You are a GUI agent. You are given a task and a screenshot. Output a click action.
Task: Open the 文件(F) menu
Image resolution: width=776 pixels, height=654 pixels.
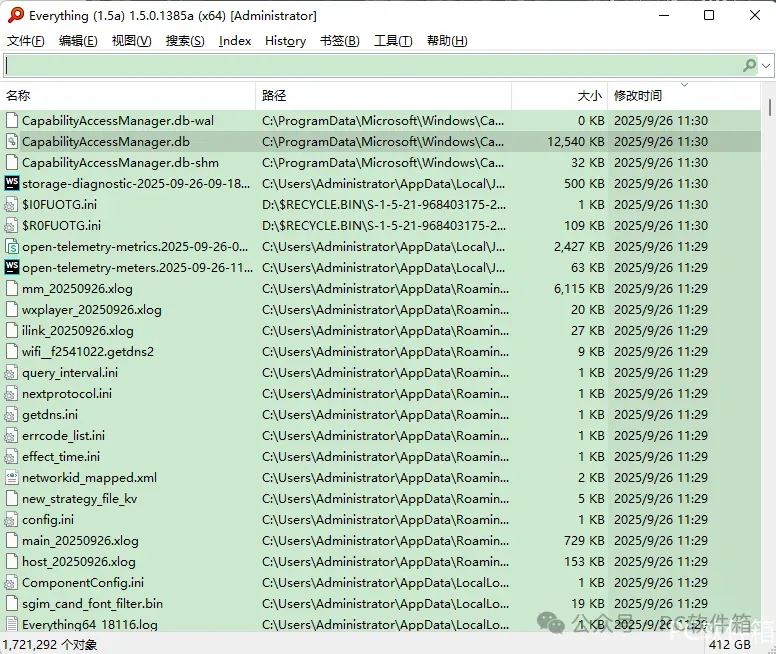tap(25, 41)
